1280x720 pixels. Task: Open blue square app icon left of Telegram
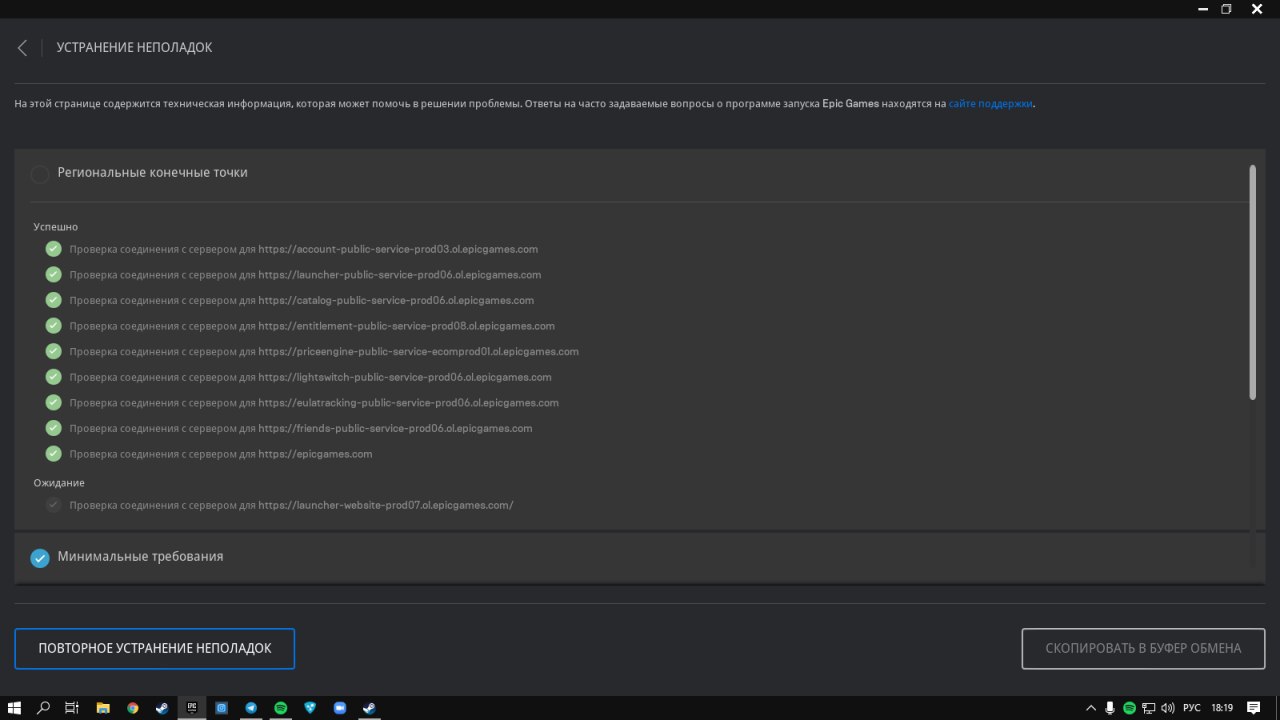[x=222, y=707]
